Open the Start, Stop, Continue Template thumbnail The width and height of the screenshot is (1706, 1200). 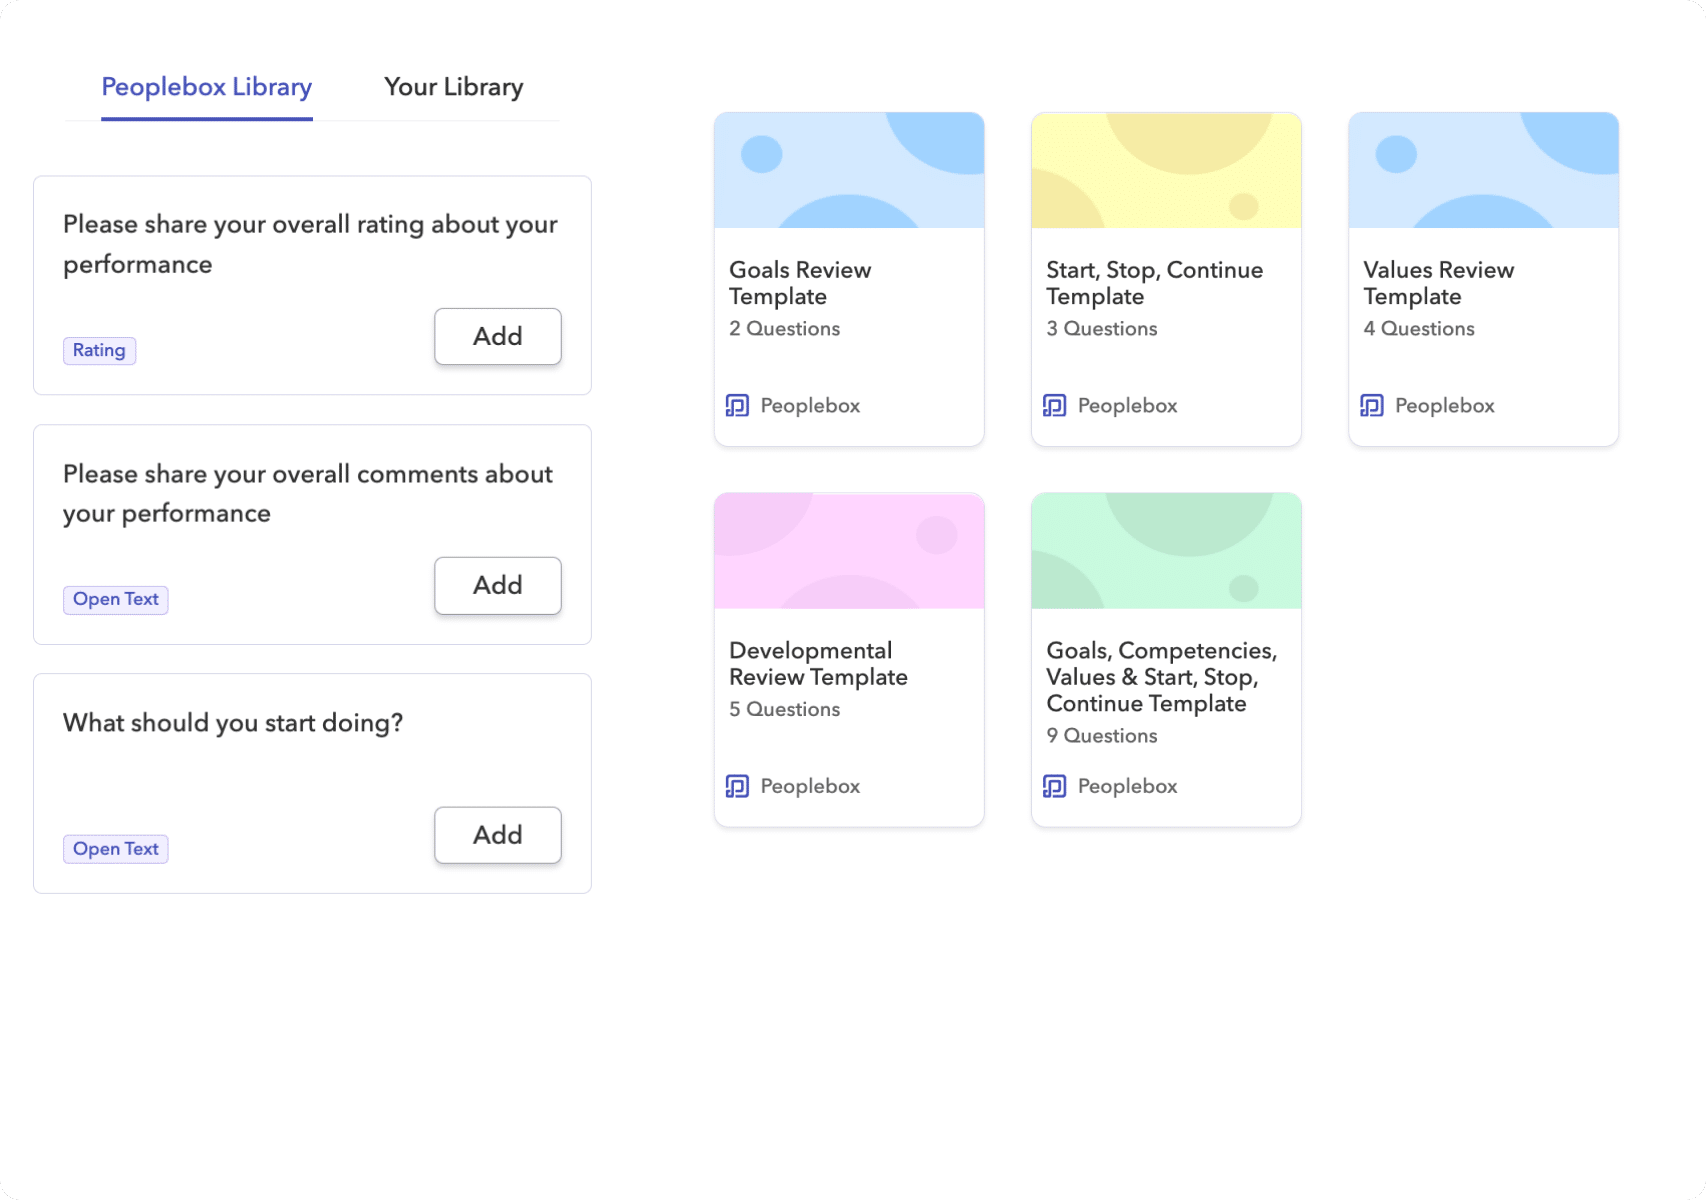[1166, 170]
